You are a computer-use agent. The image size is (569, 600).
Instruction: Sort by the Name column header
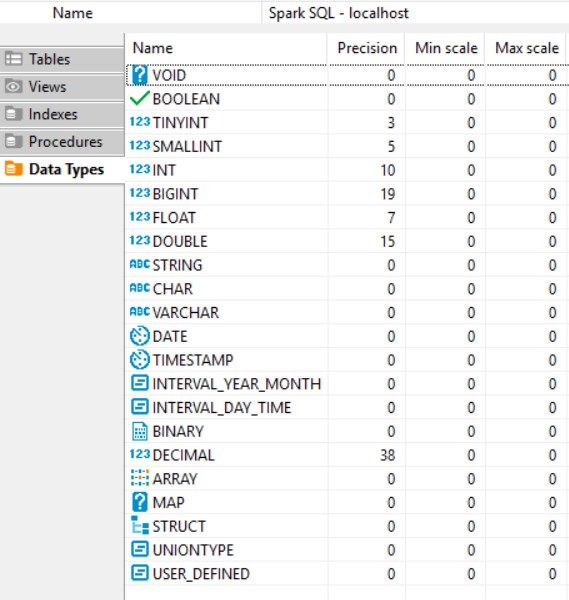[x=226, y=48]
